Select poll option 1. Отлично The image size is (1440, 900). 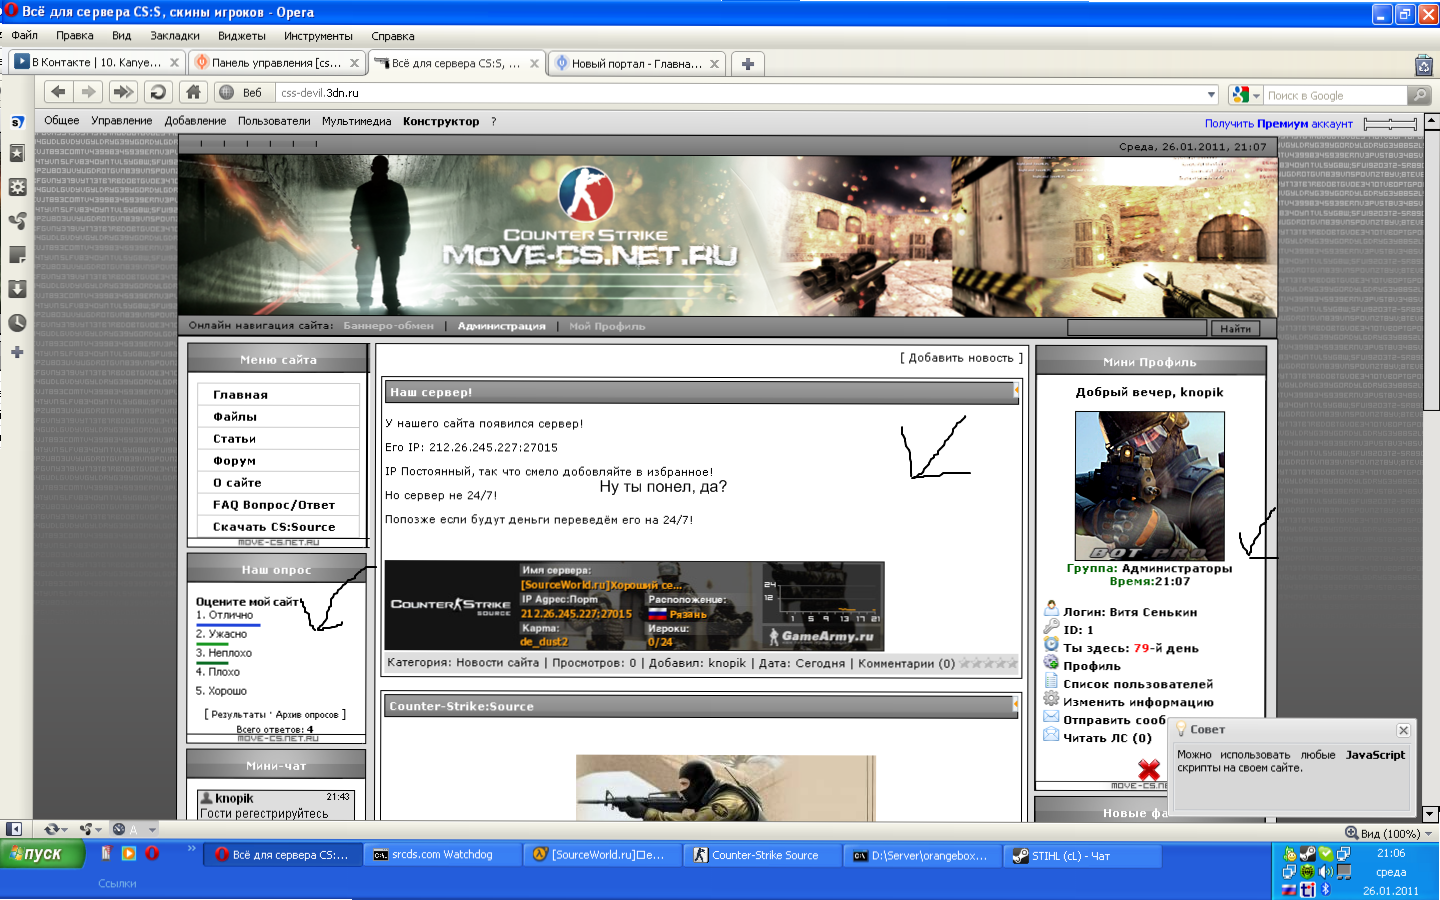point(225,616)
